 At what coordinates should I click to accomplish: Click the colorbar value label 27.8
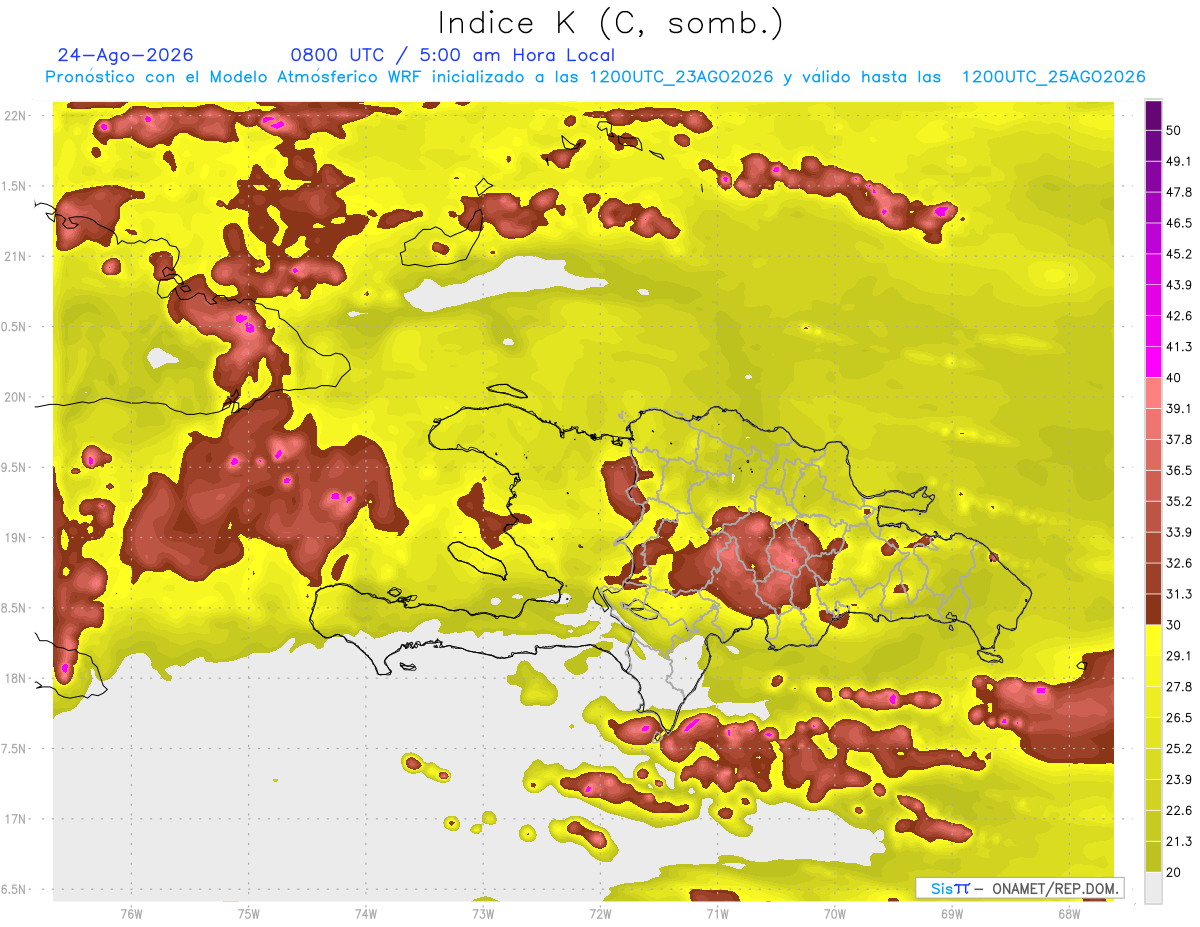1179,686
